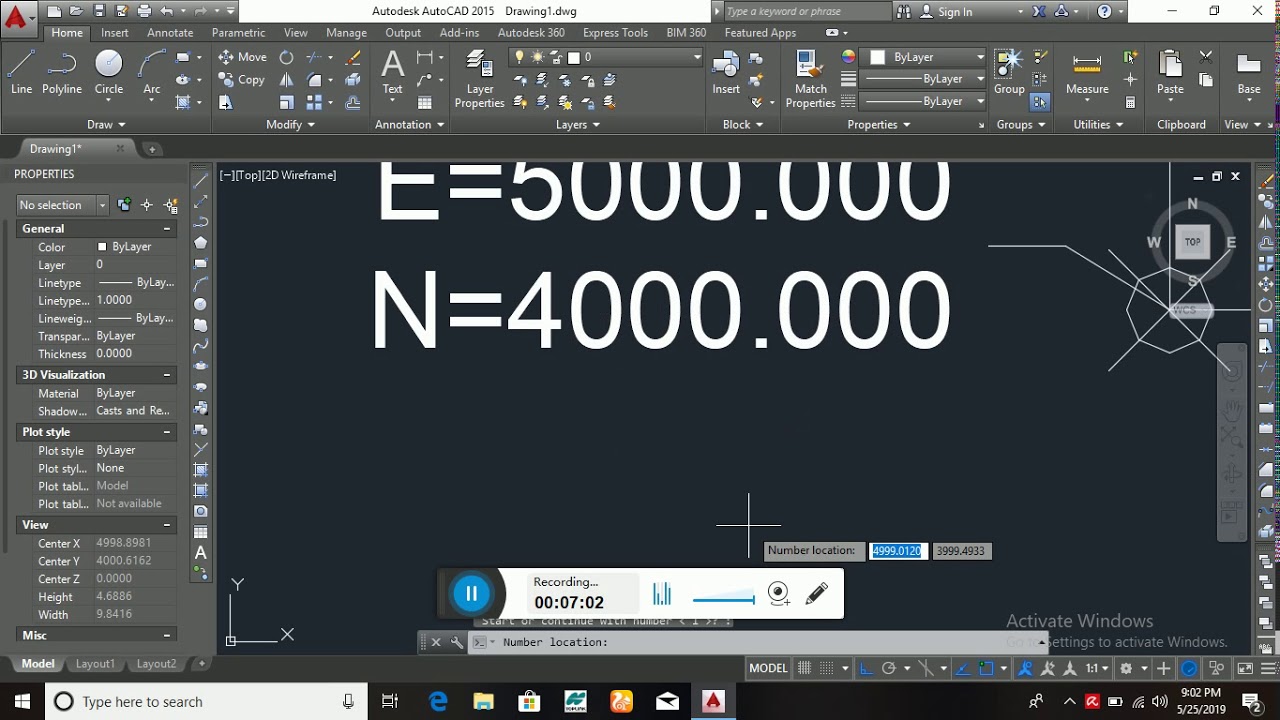Select the Stretch tool icon

(x=225, y=102)
